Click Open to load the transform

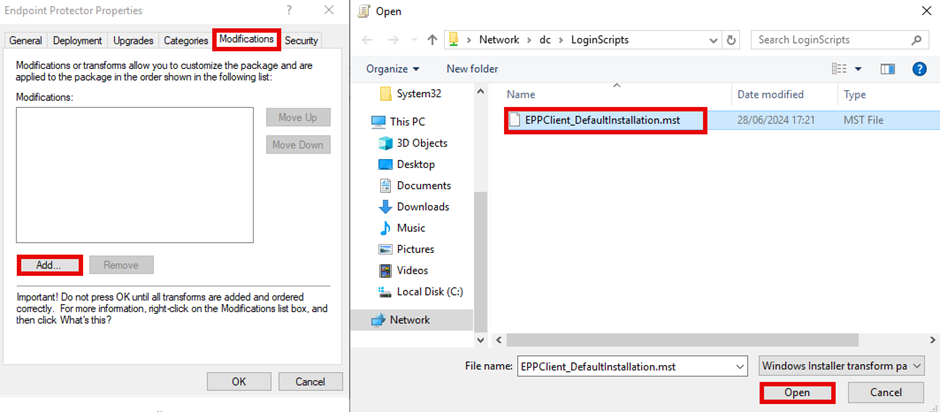tap(797, 393)
